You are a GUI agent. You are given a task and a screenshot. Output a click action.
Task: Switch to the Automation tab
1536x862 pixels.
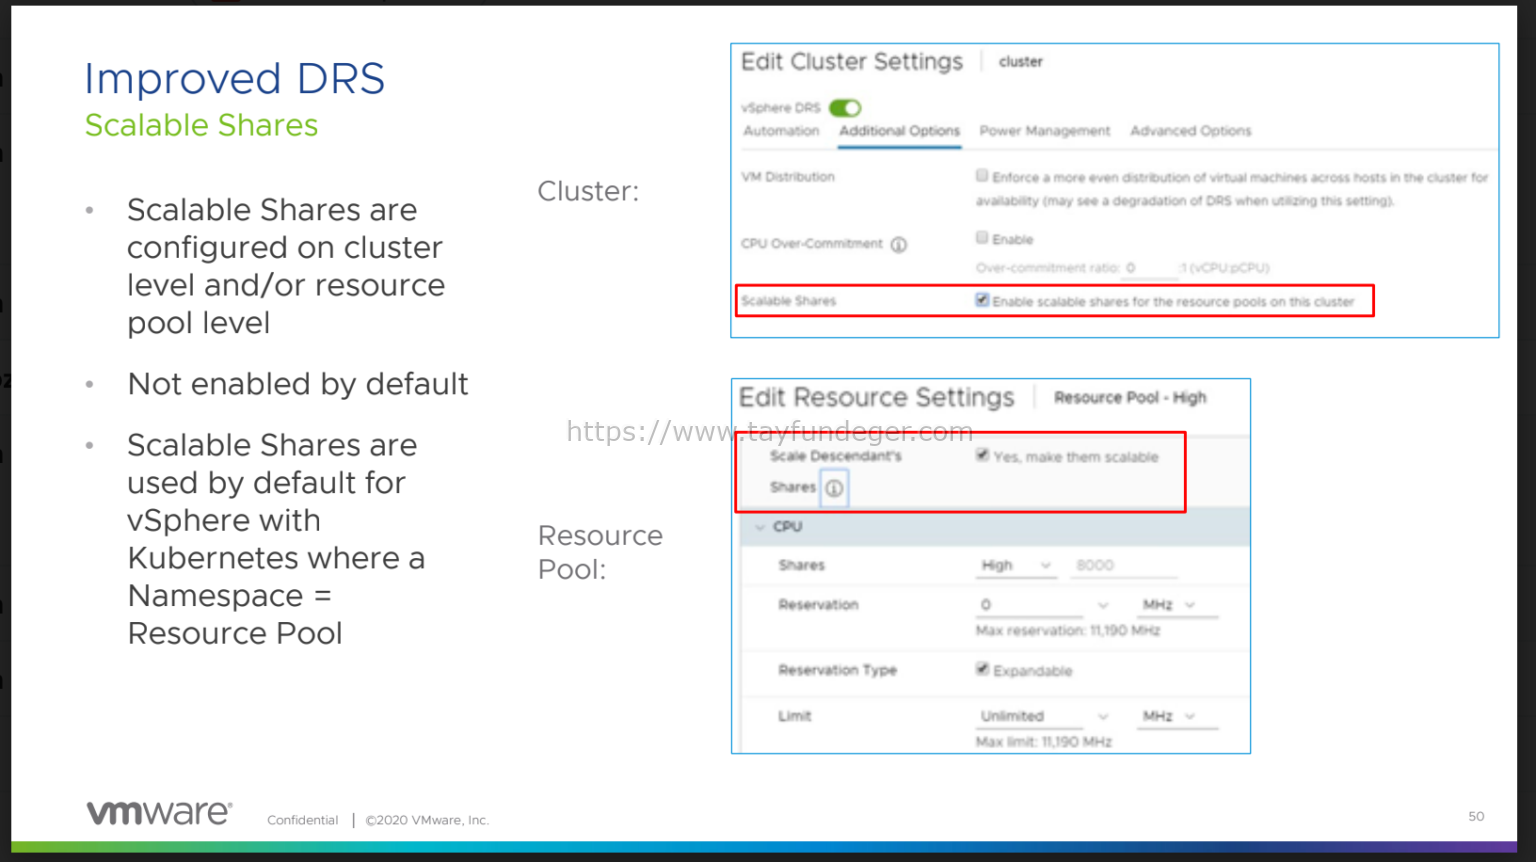coord(781,131)
